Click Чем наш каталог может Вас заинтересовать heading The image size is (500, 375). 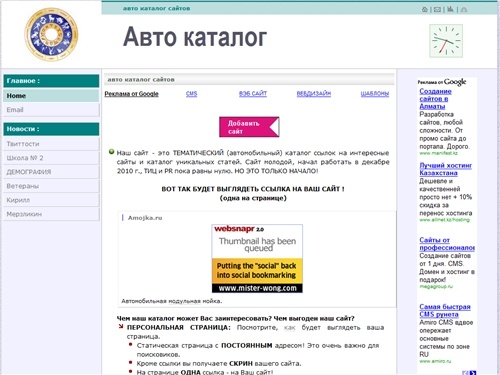(x=235, y=318)
